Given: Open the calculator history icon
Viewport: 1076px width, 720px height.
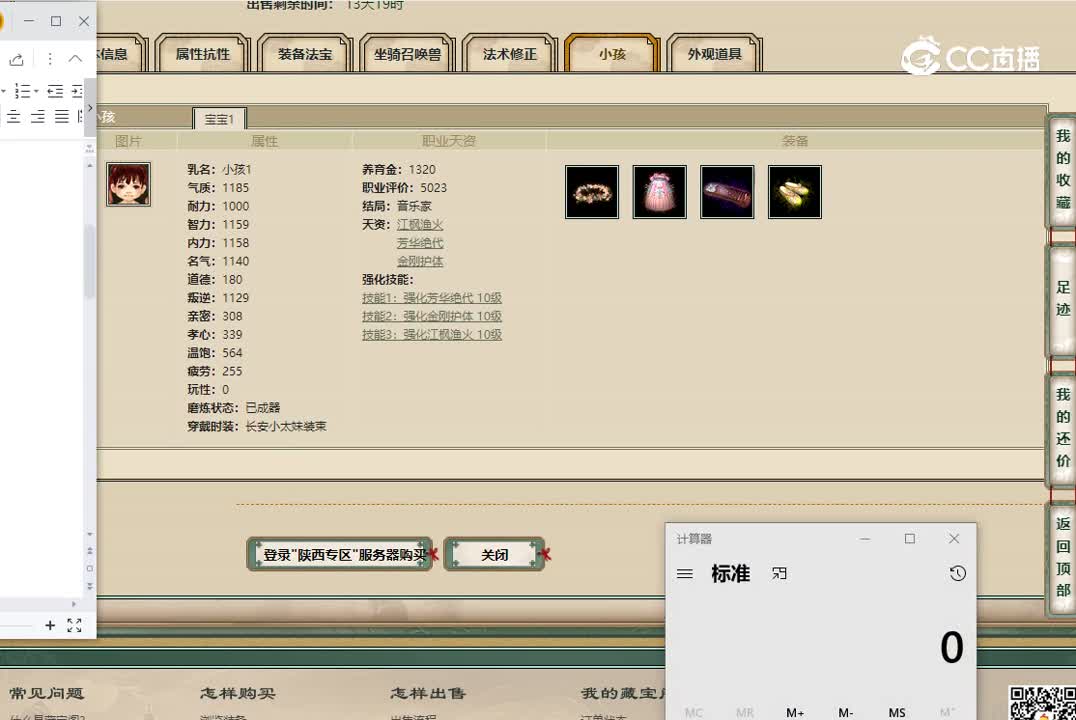Looking at the screenshot, I should pyautogui.click(x=958, y=574).
